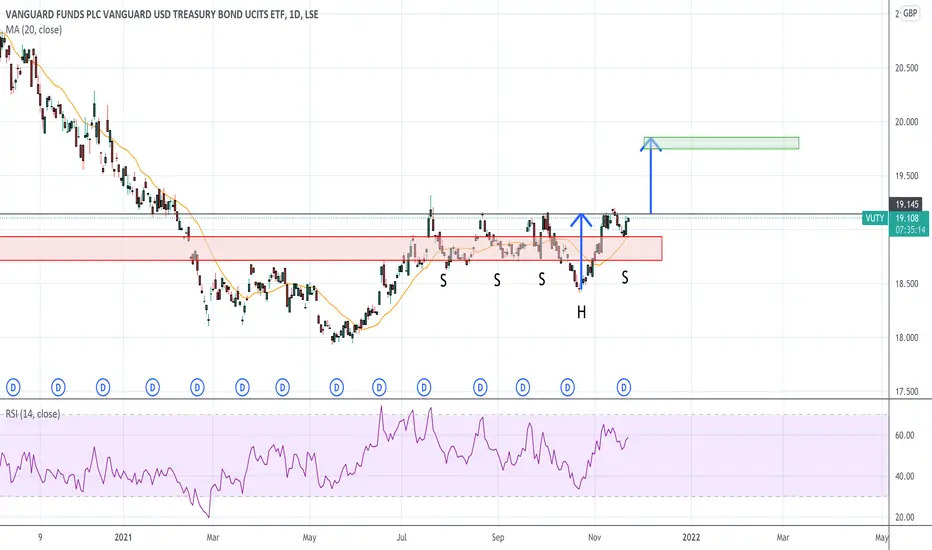Click the 19.108 current price label

[906, 218]
